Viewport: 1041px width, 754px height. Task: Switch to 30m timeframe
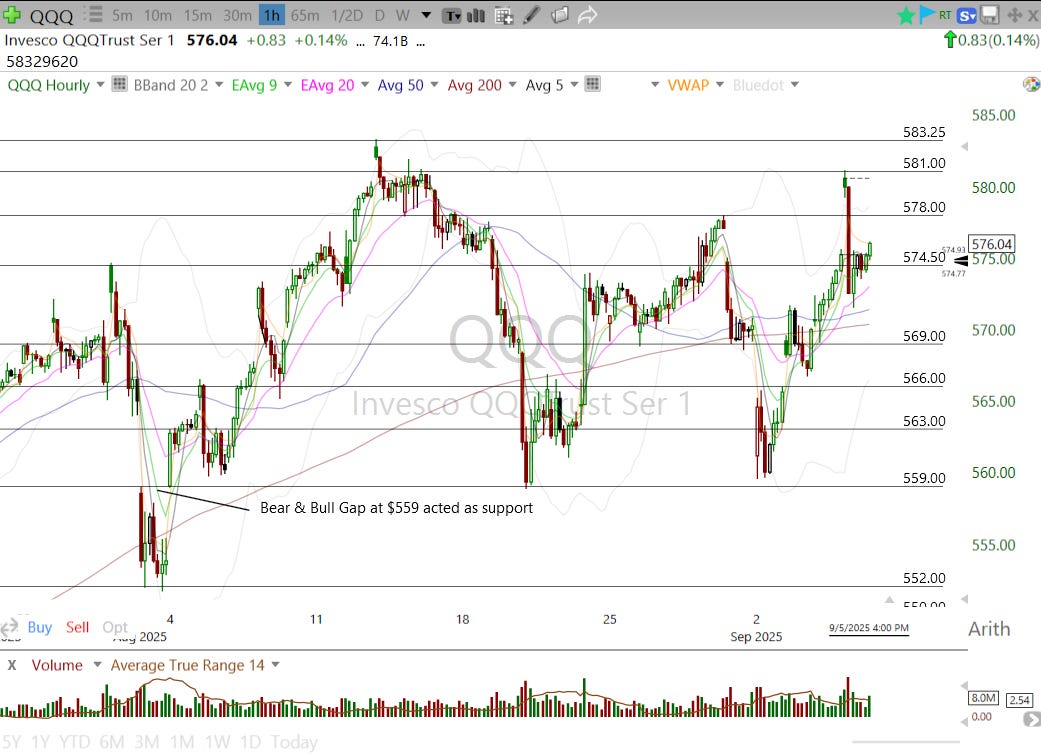(237, 15)
